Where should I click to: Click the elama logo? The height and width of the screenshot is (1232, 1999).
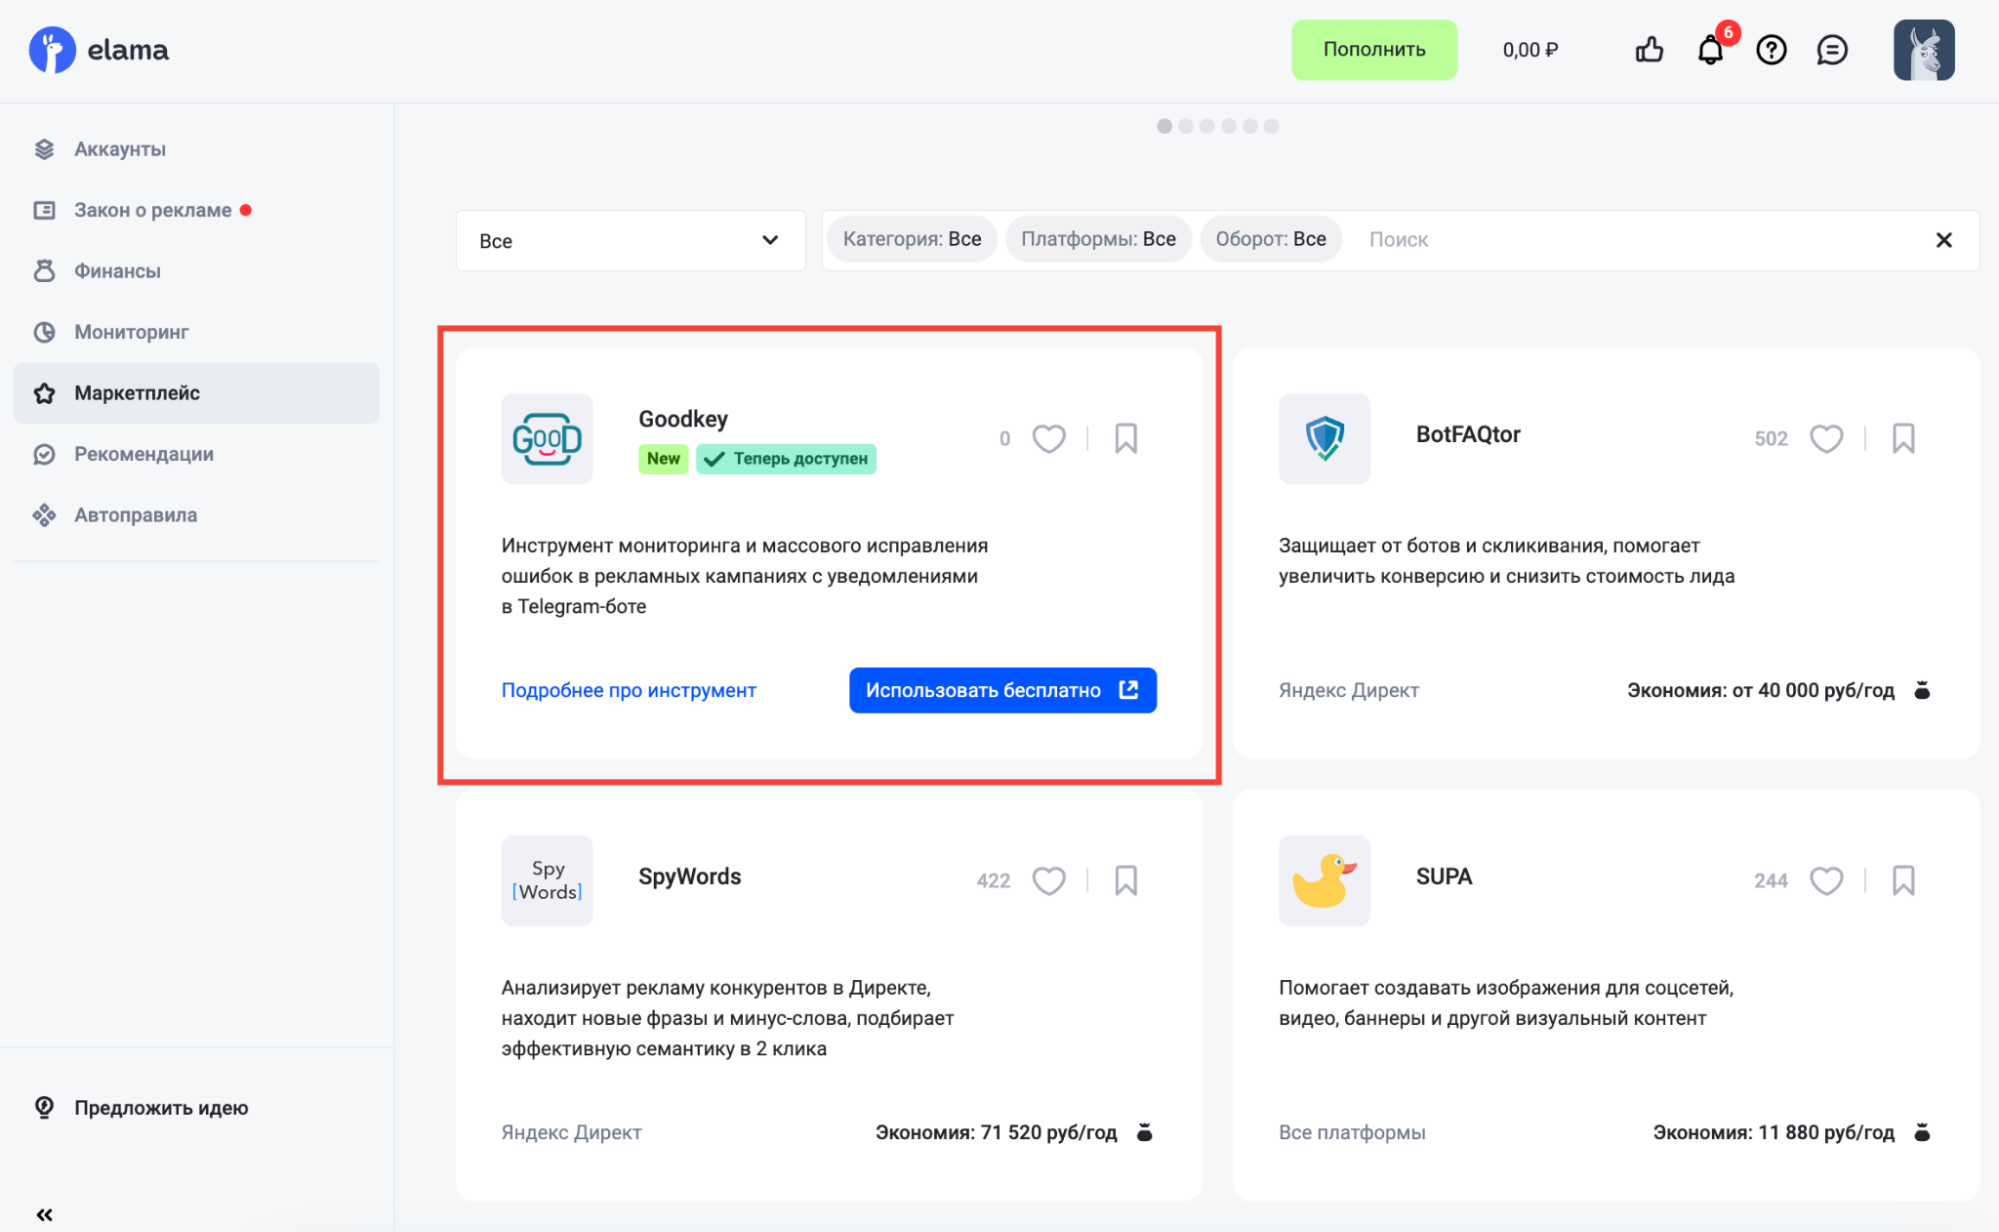[x=99, y=50]
